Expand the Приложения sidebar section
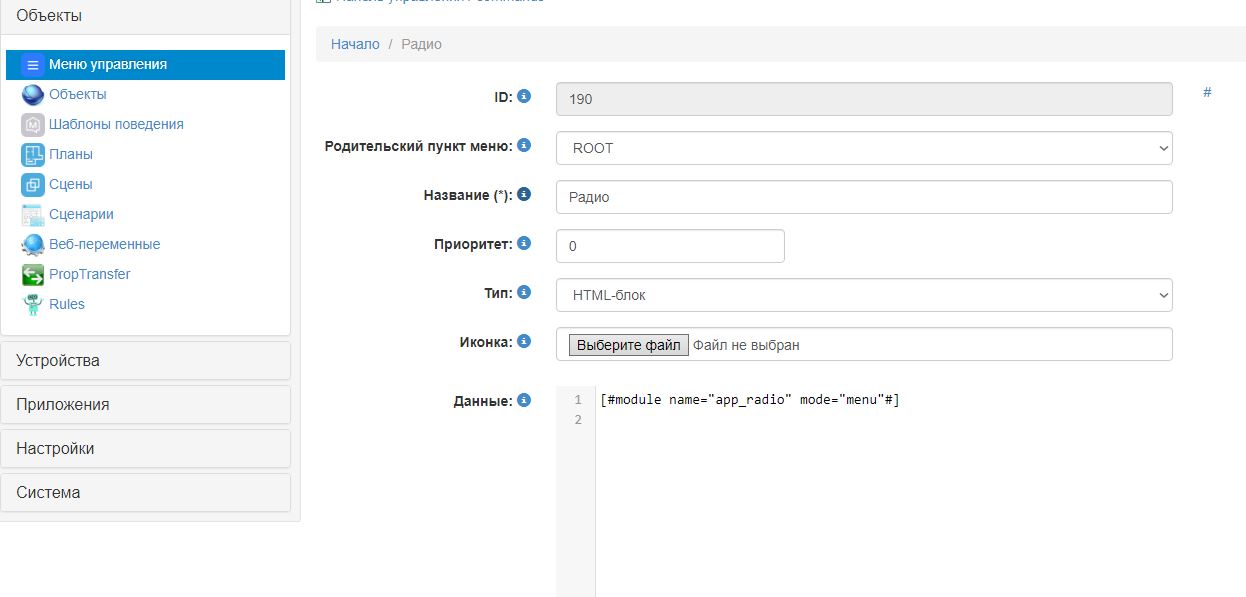 146,405
